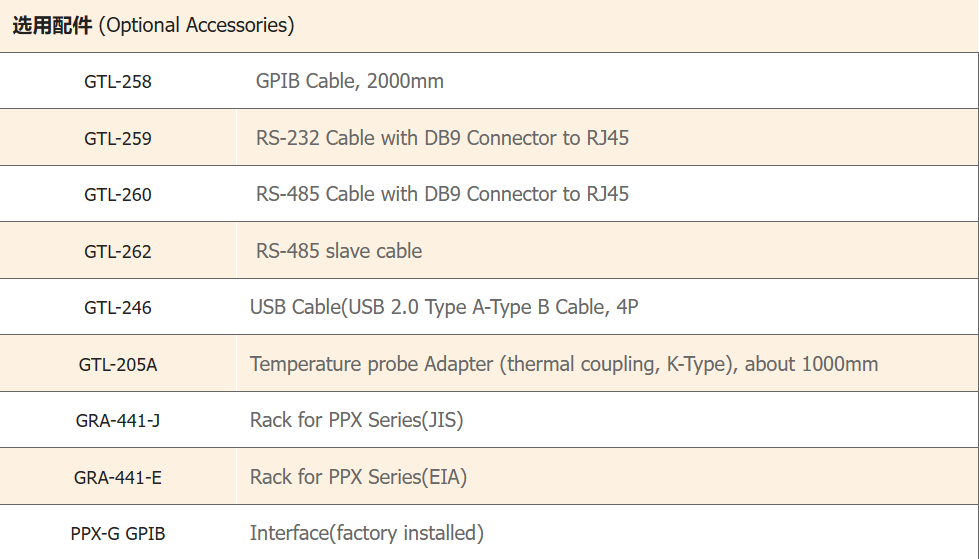
Task: Select the GTL-262 model number
Action: [118, 252]
